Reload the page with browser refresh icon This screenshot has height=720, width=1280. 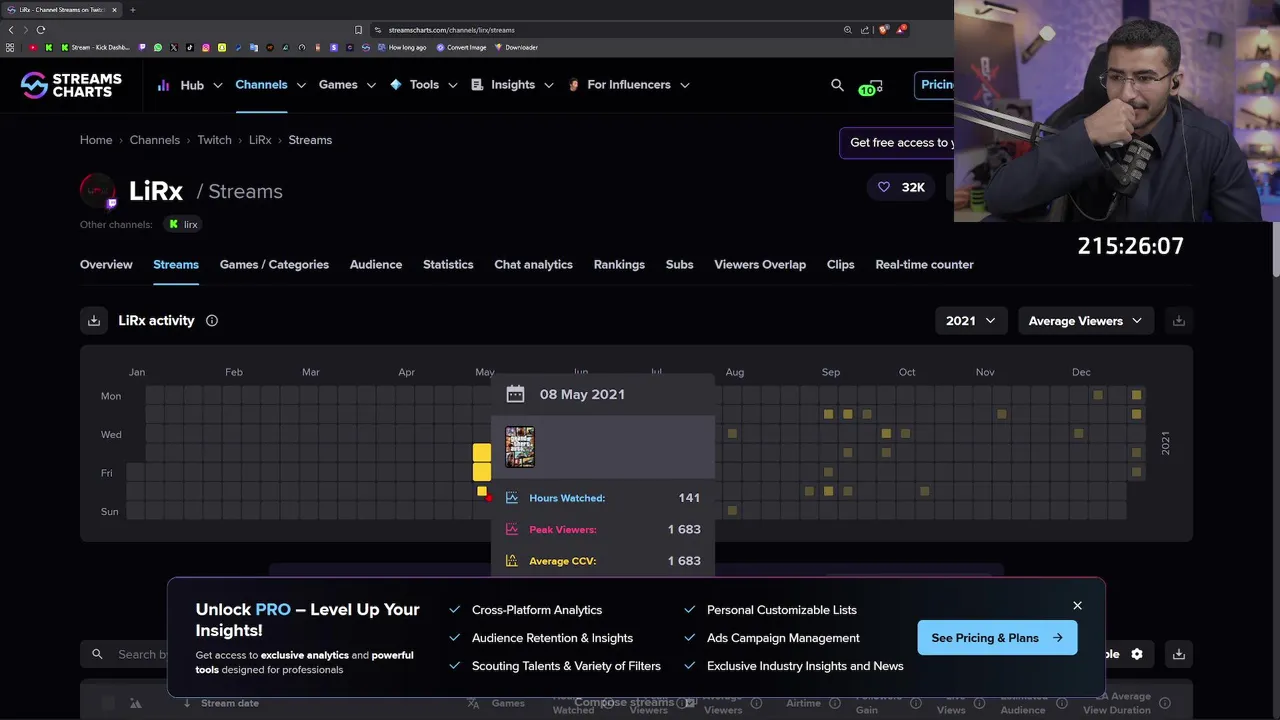(x=41, y=30)
